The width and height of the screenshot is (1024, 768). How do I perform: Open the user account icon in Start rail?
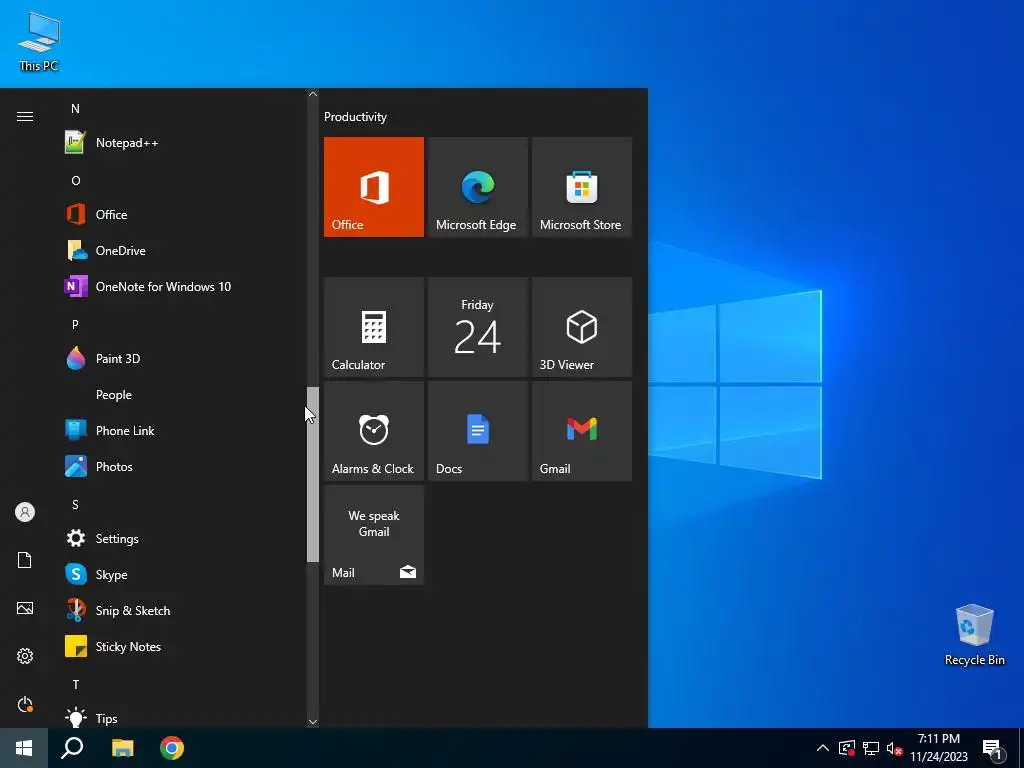(x=25, y=512)
